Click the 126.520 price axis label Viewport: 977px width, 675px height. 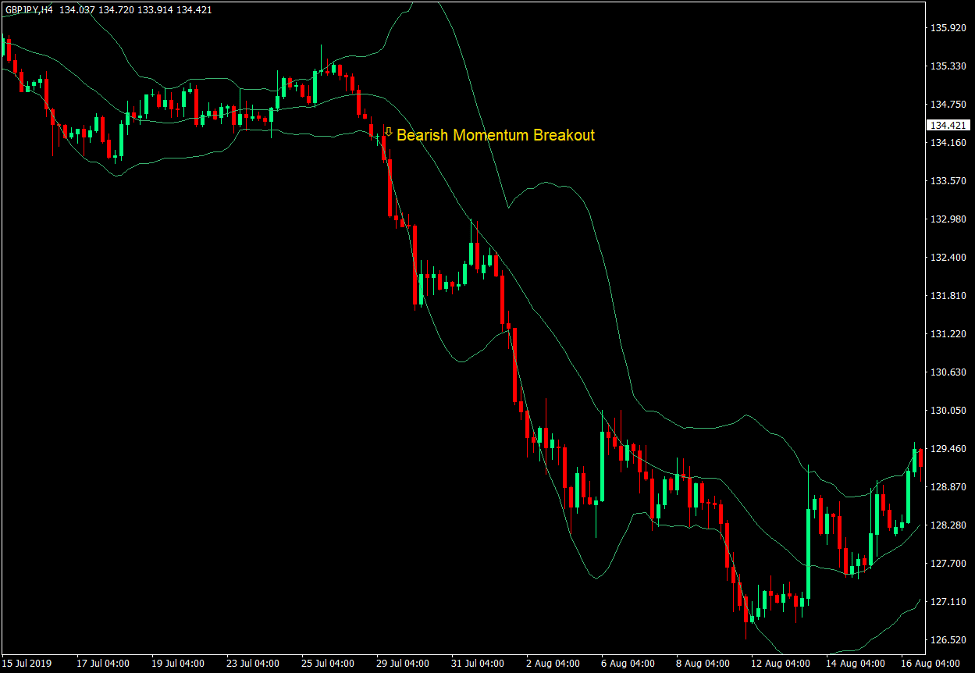947,640
